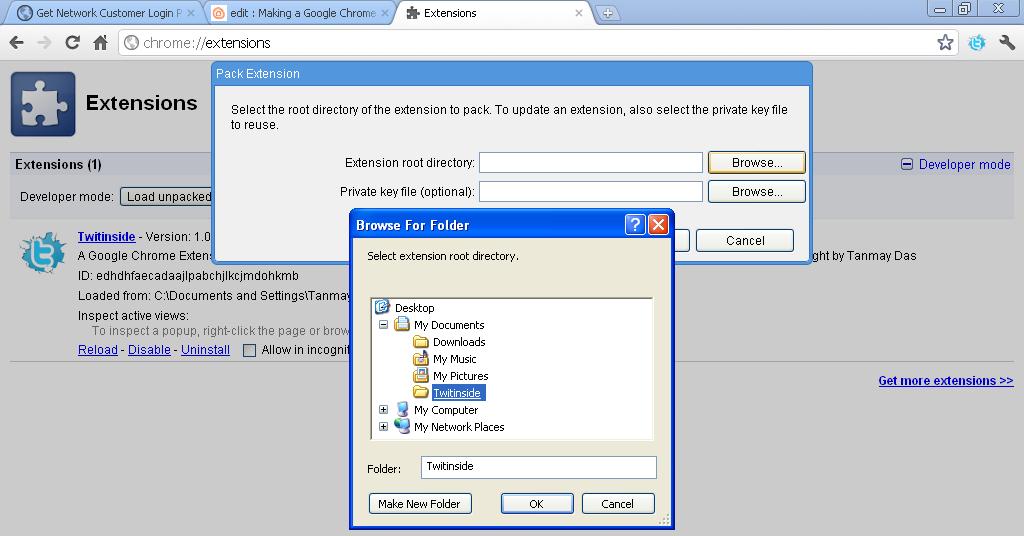Click the Extension root directory text field
This screenshot has height=536, width=1024.
click(x=591, y=163)
